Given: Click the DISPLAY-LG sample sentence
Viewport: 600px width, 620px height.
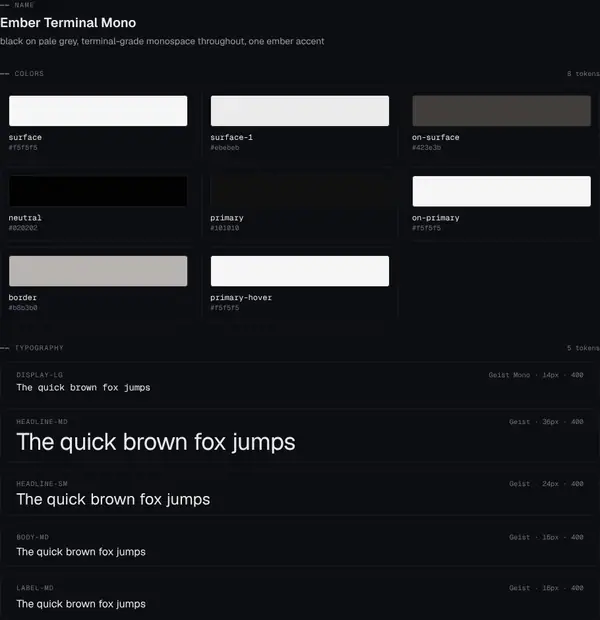Looking at the screenshot, I should [83, 388].
